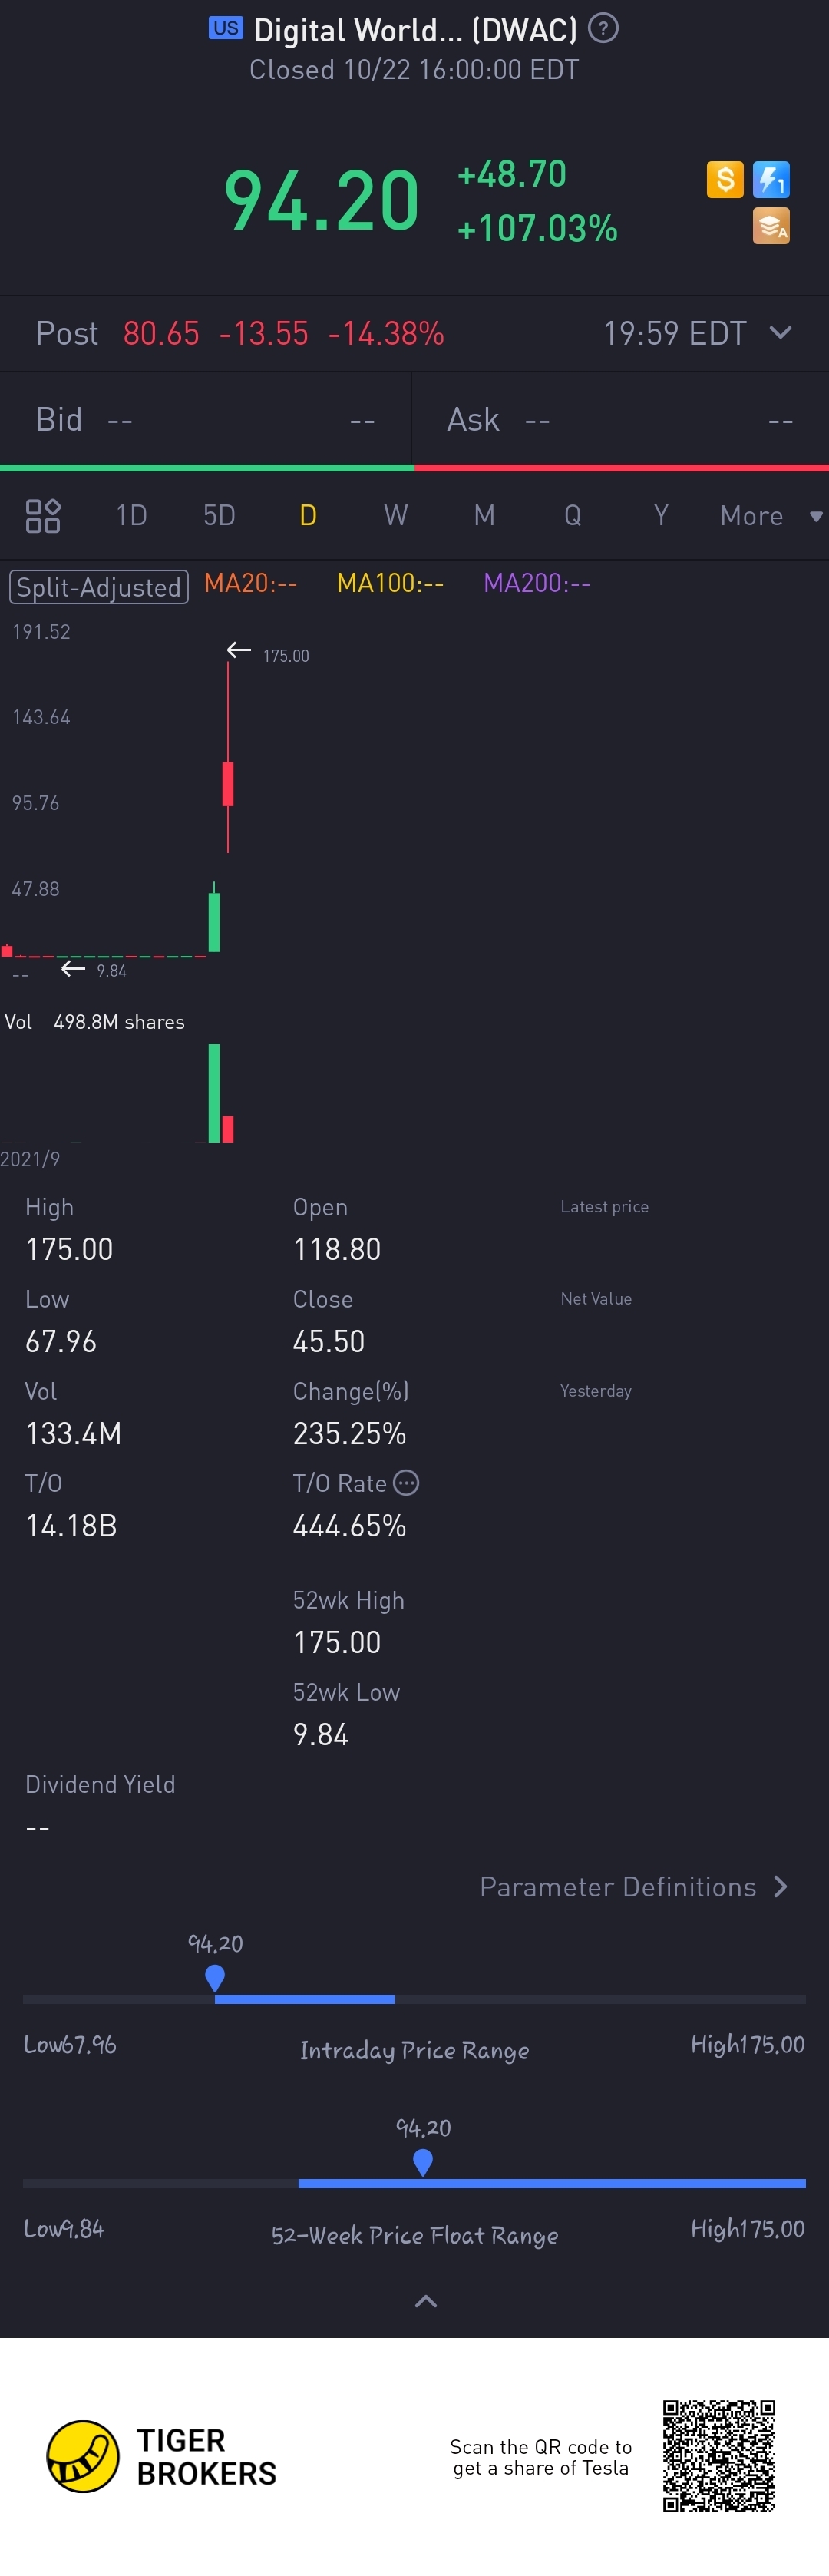
Task: Tap the Yesterday label
Action: click(x=596, y=1391)
